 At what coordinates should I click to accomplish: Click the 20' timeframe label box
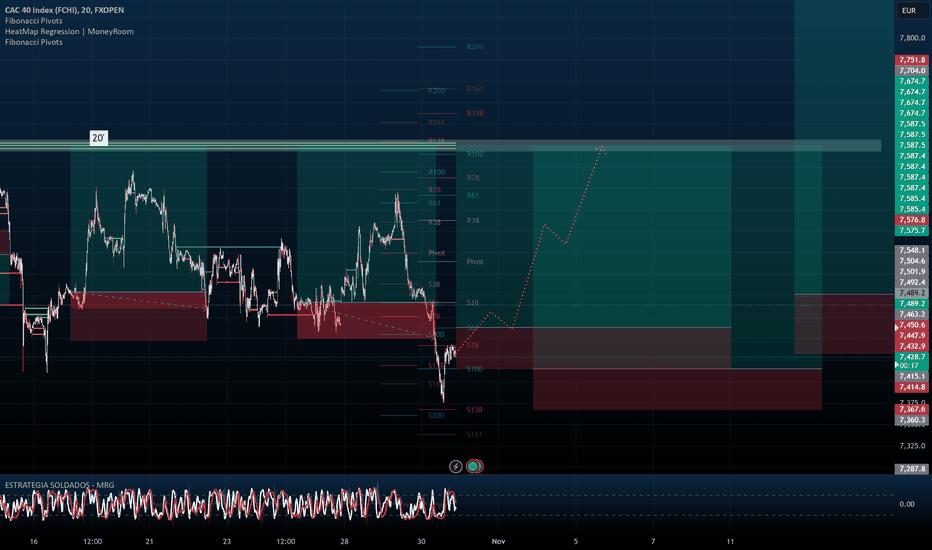click(99, 138)
